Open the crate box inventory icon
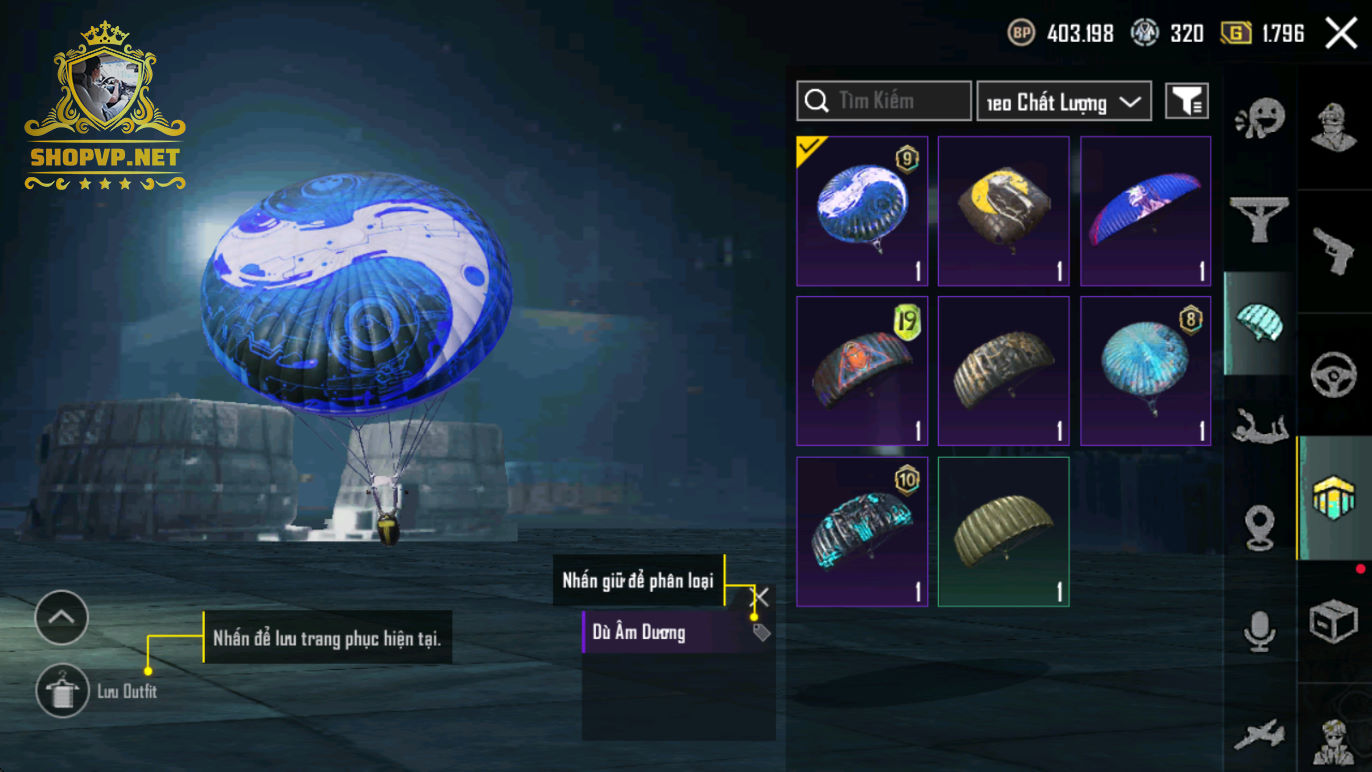Screen dimensions: 1372x772 1334,621
